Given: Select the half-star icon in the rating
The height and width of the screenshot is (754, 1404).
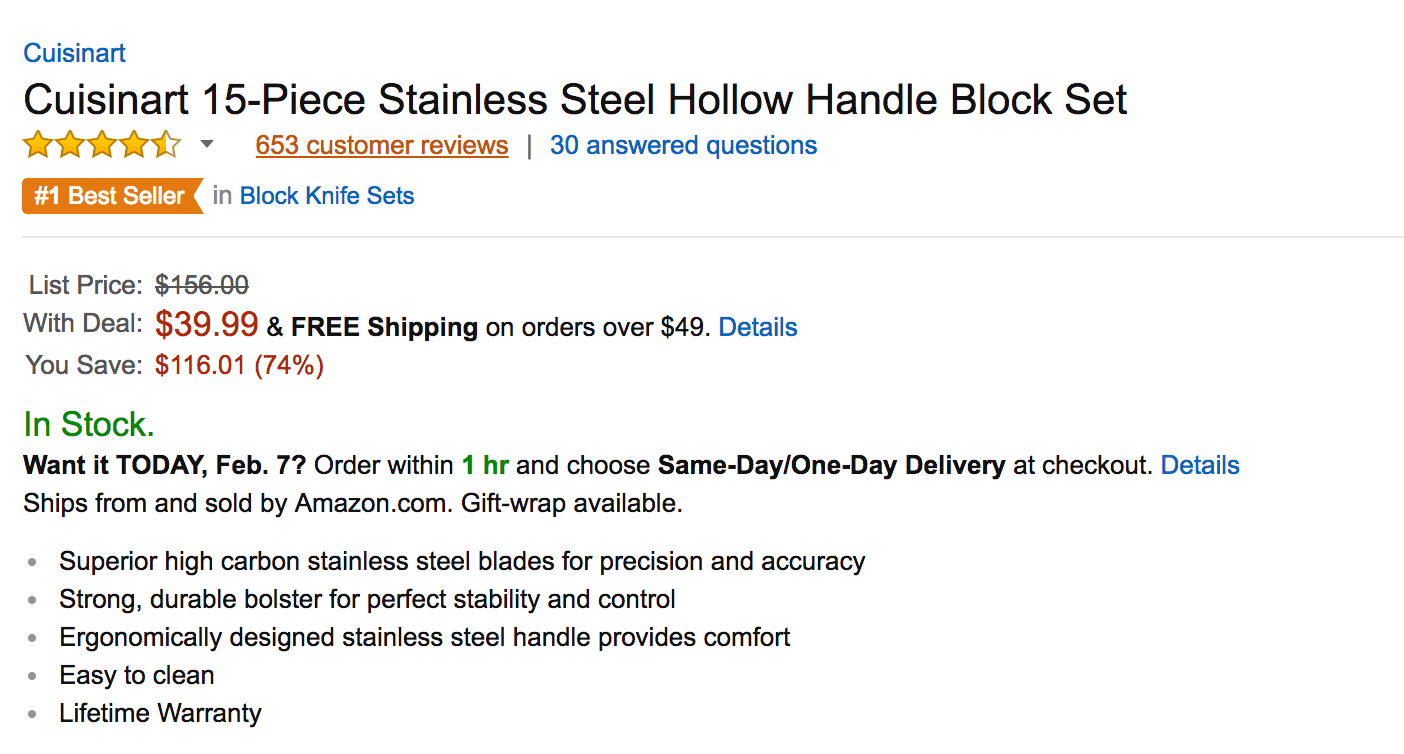Looking at the screenshot, I should [x=166, y=145].
